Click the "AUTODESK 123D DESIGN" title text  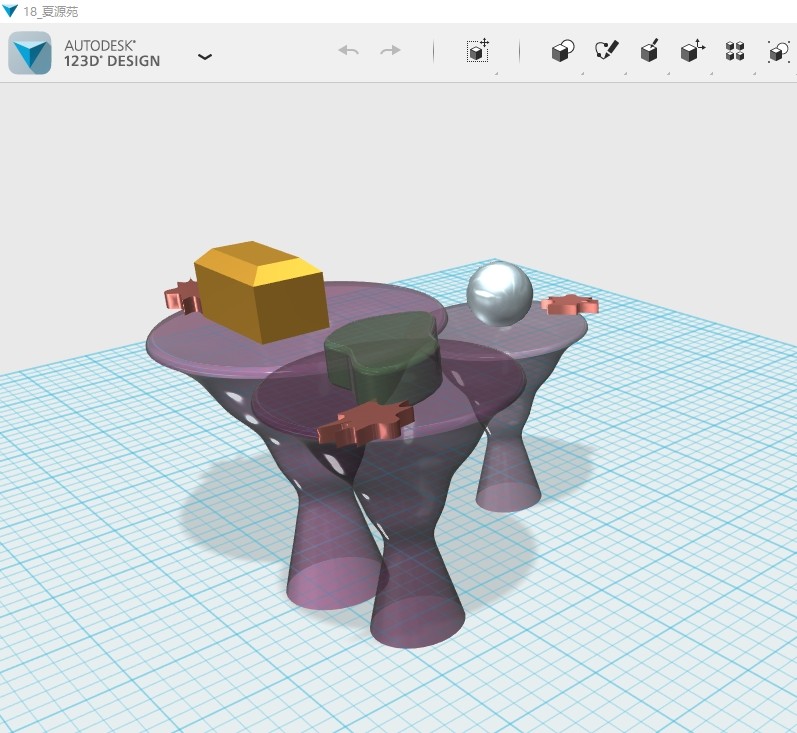point(112,53)
